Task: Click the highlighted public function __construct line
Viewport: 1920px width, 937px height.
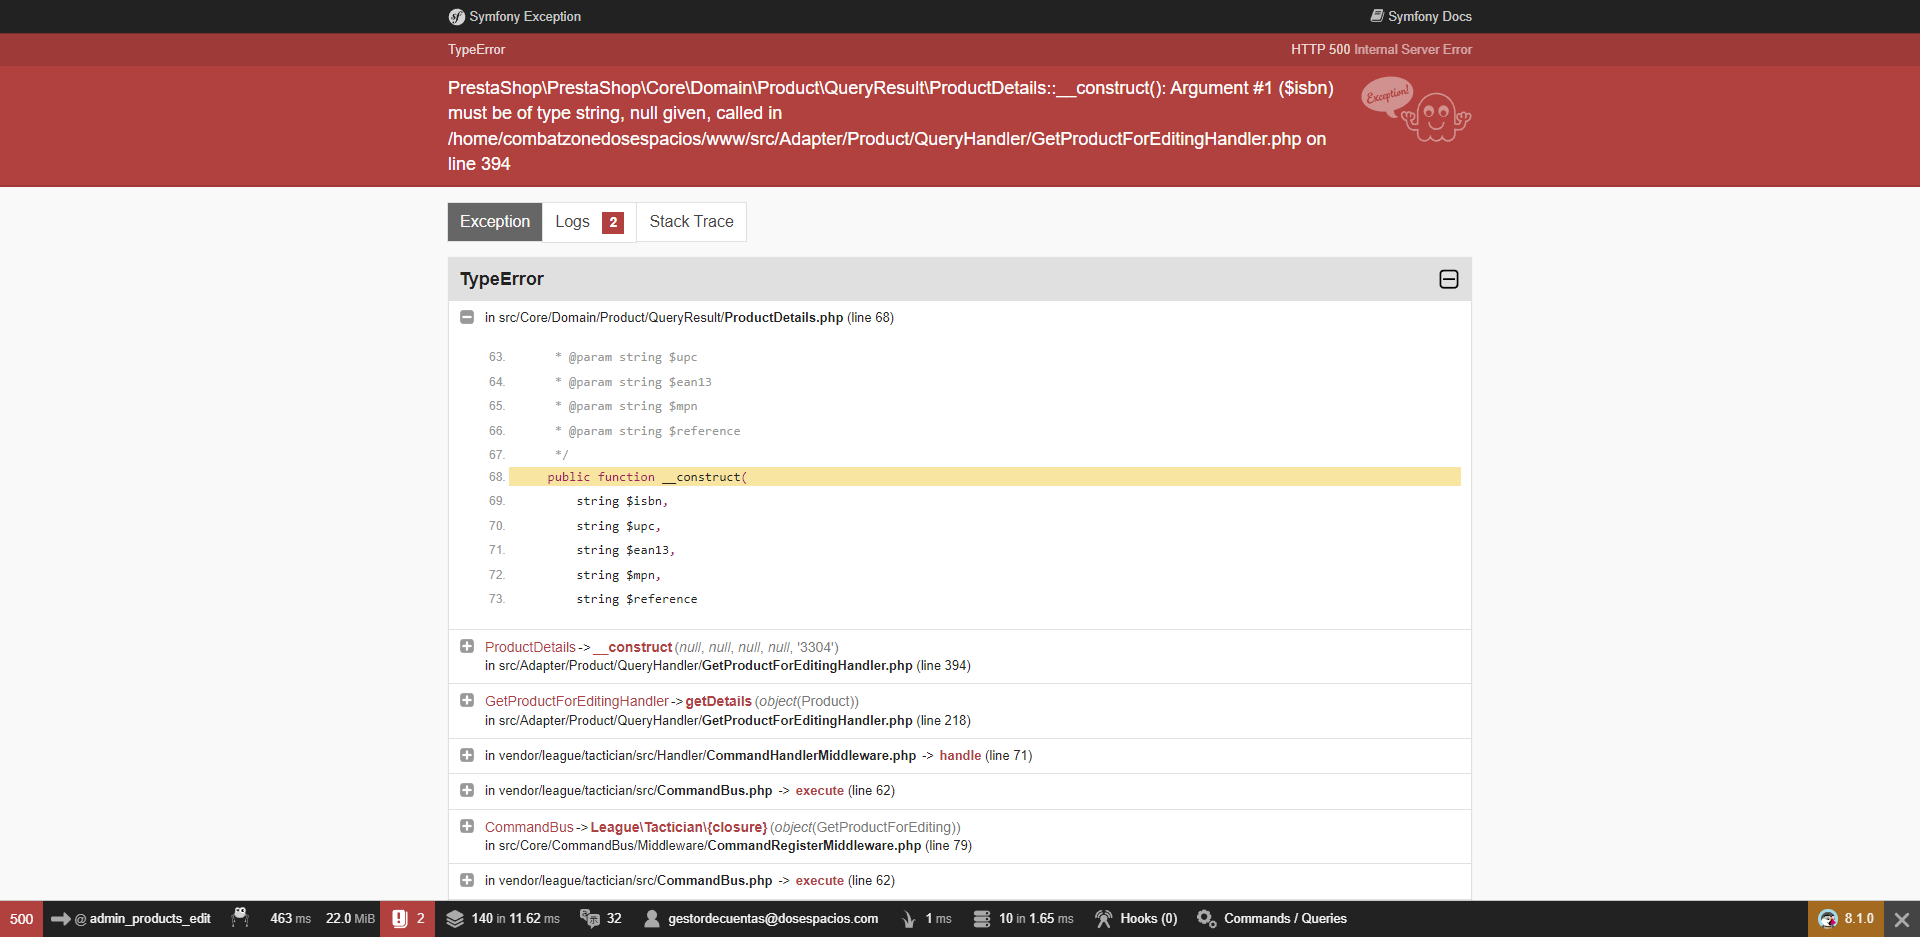Action: click(985, 477)
